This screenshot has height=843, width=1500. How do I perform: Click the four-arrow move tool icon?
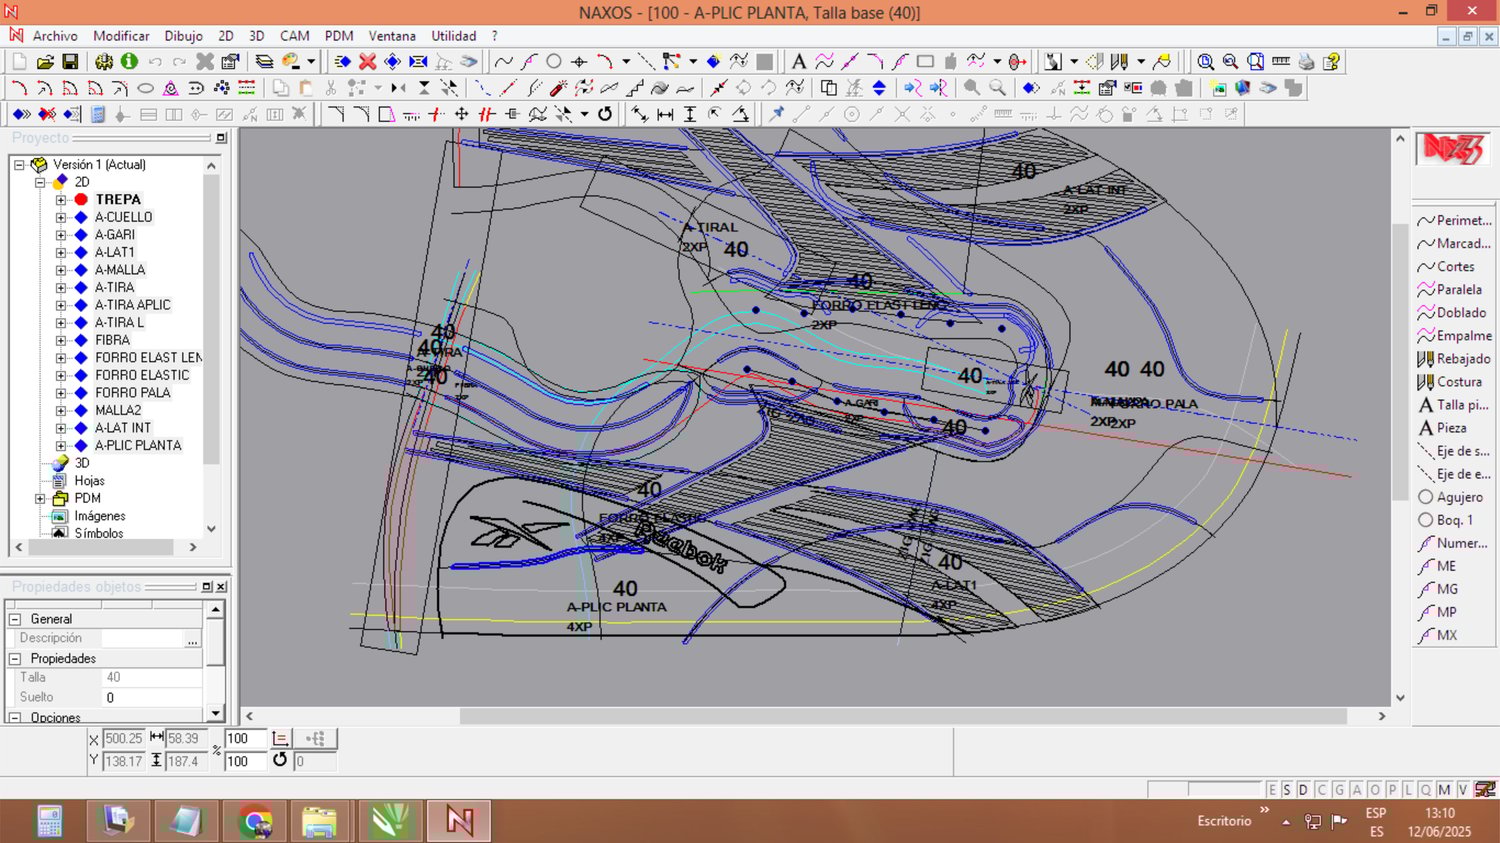(461, 114)
